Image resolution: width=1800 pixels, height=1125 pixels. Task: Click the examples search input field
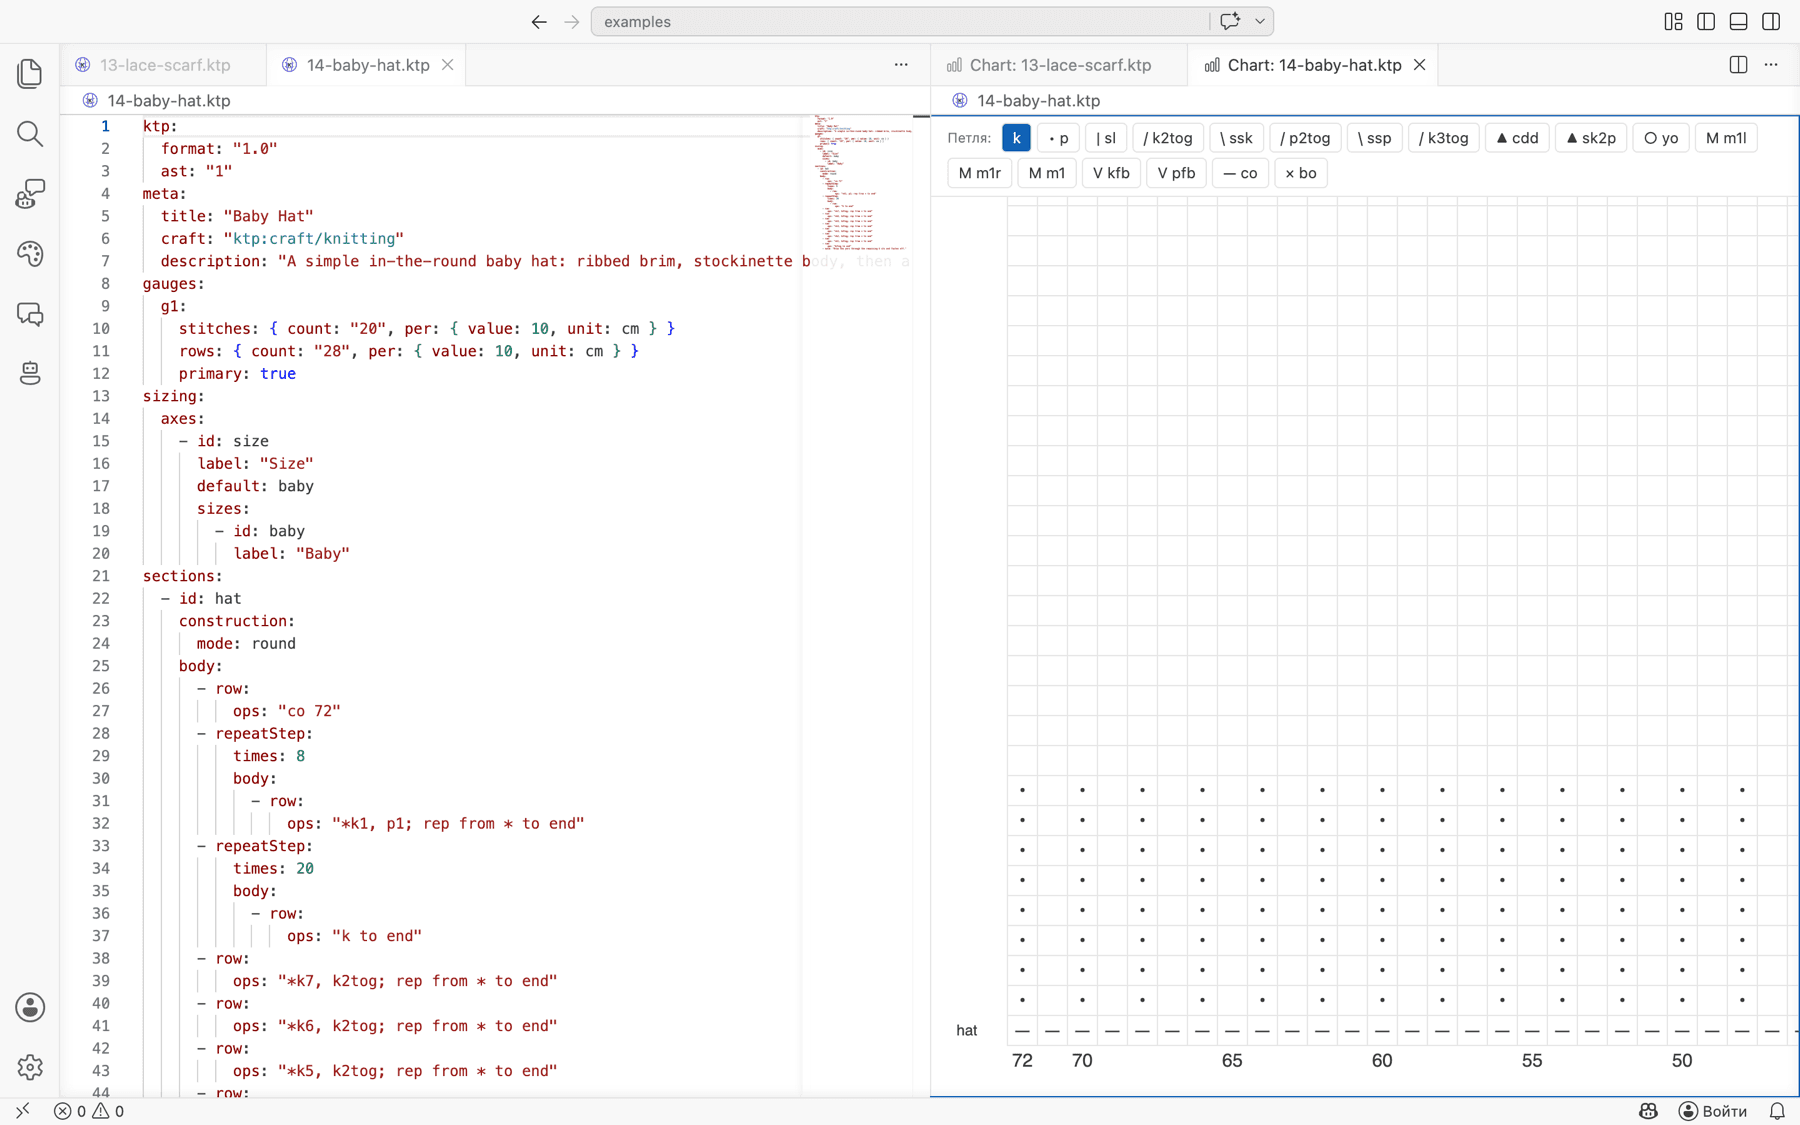point(900,21)
